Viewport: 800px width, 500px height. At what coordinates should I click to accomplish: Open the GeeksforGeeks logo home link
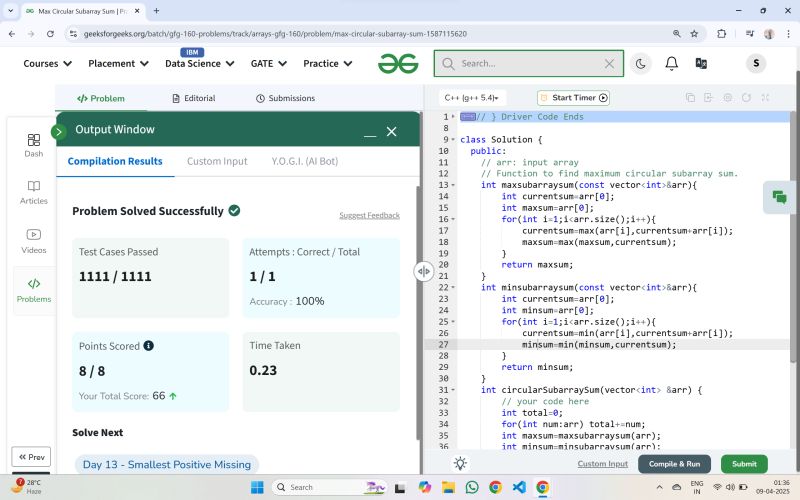(x=398, y=64)
